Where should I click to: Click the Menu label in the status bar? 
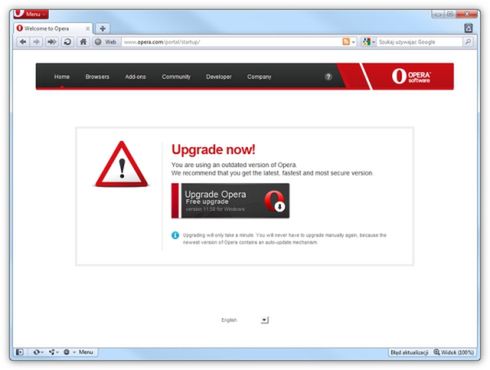tap(86, 352)
